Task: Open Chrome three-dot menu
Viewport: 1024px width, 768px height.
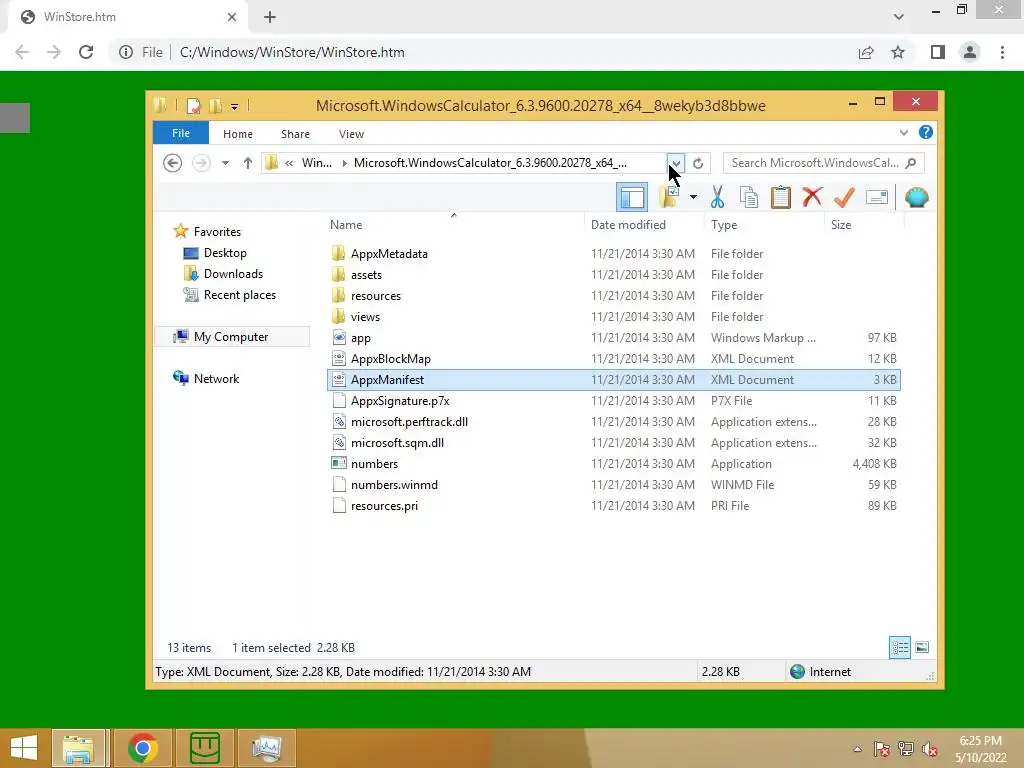Action: point(1002,52)
